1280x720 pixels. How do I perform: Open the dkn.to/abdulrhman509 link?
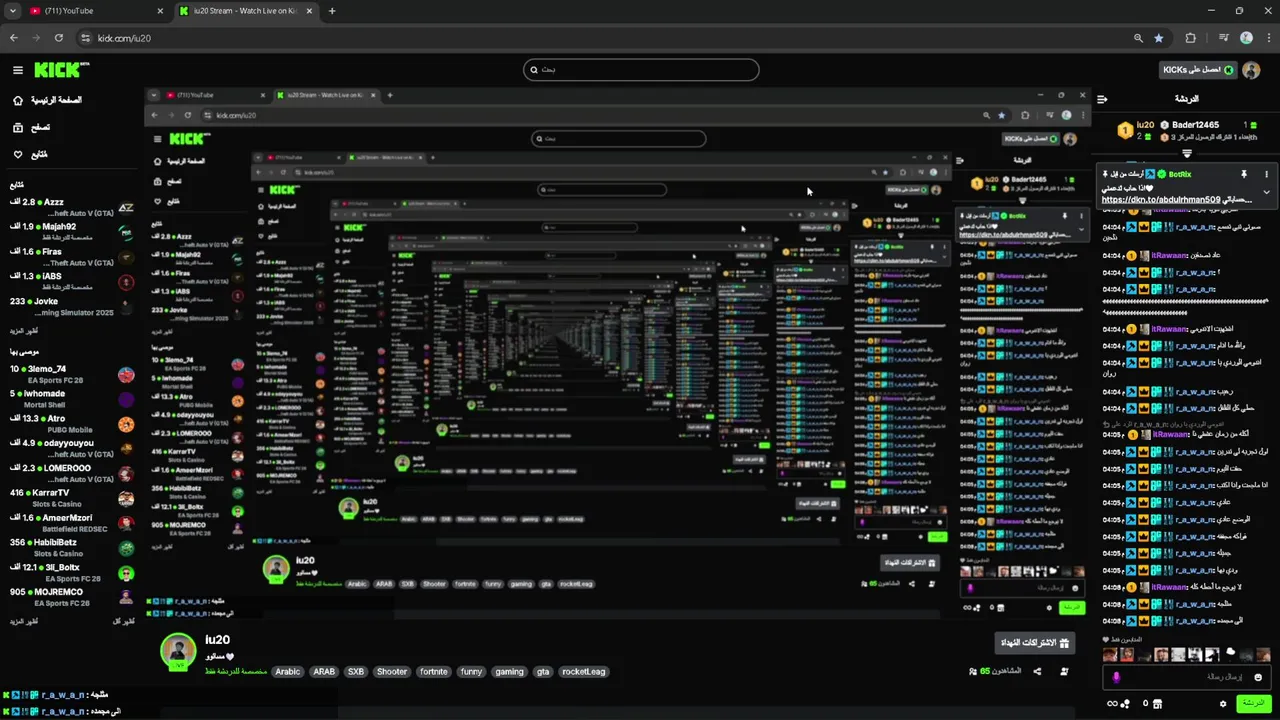(1161, 200)
